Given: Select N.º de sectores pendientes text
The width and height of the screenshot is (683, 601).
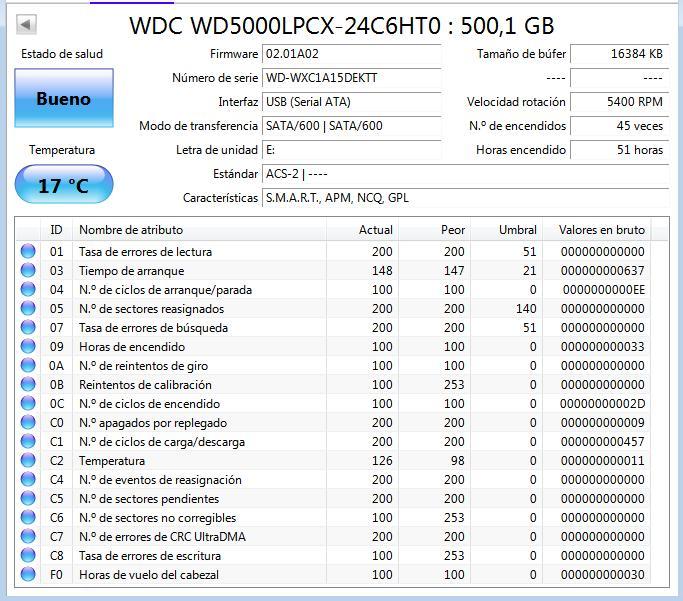Looking at the screenshot, I should pyautogui.click(x=149, y=499).
